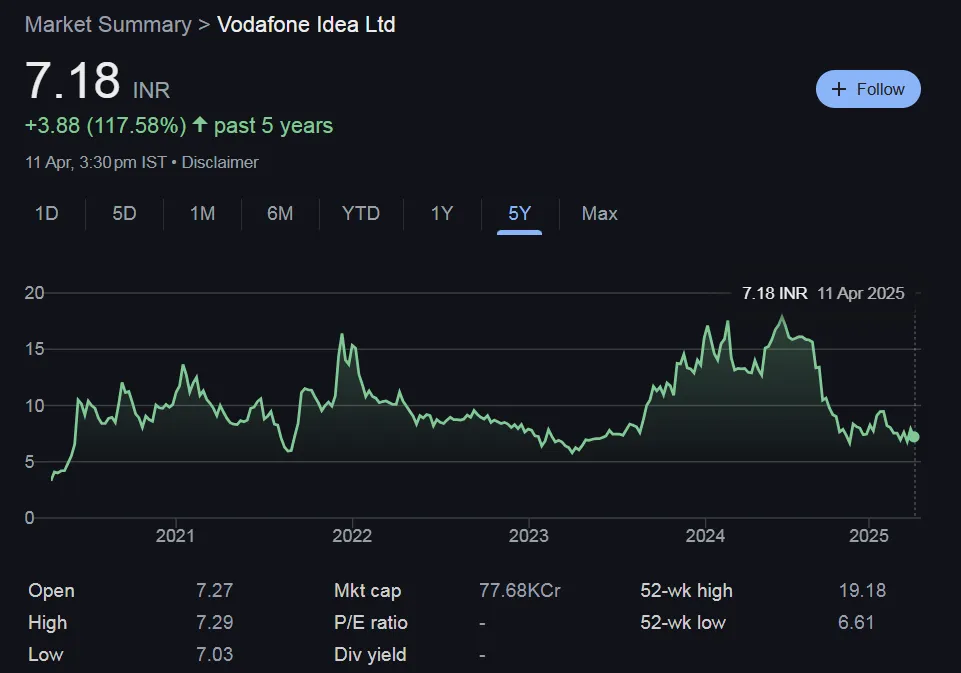
Task: Click the 52-wk high value 19.18
Action: coord(862,590)
